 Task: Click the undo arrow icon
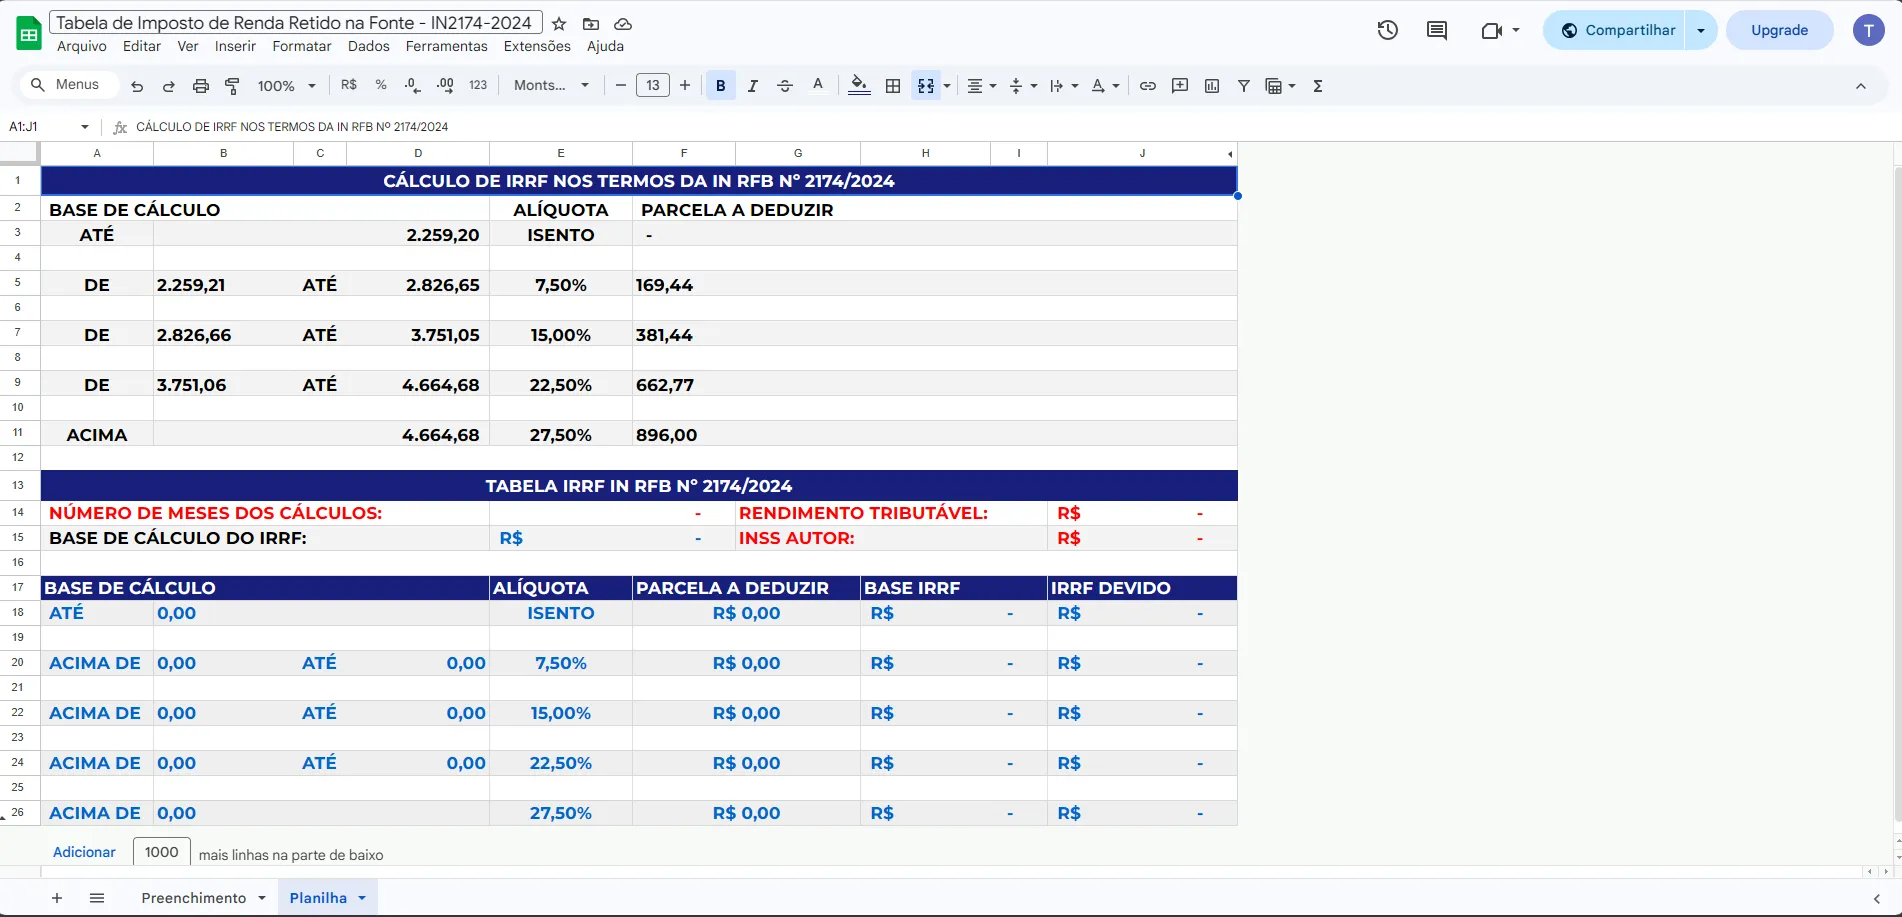(137, 86)
